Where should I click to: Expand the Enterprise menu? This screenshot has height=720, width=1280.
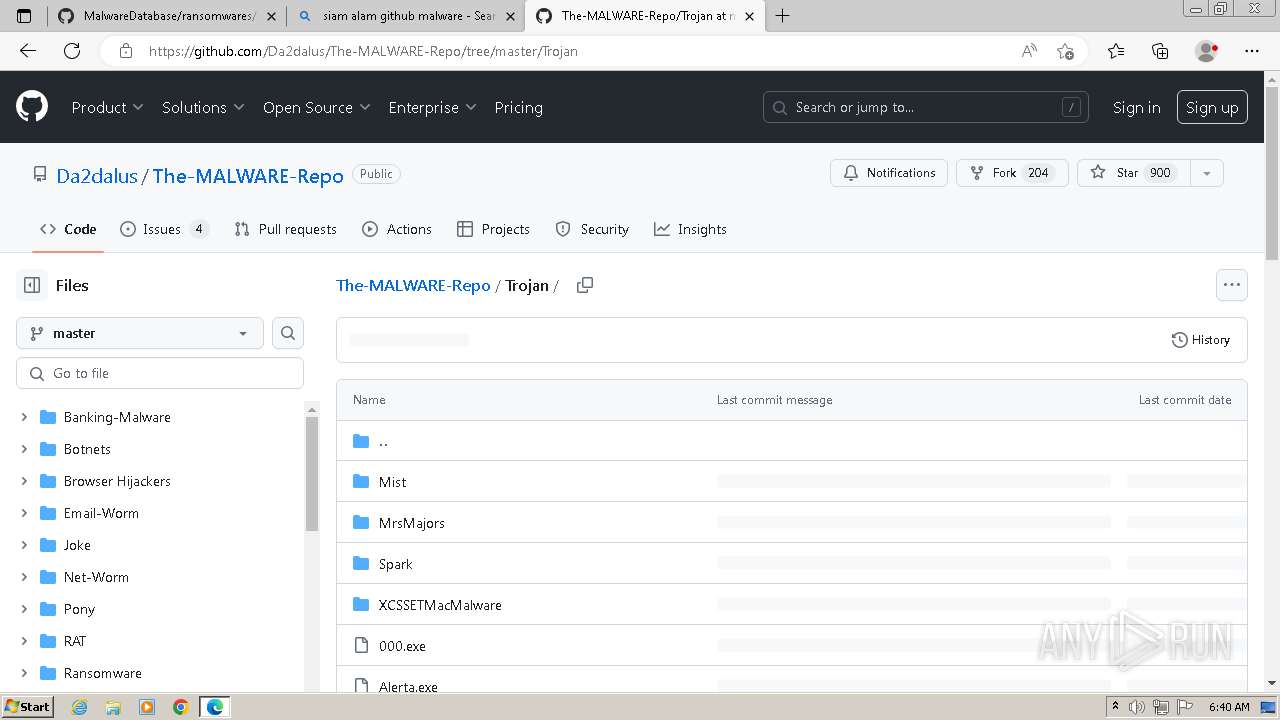click(x=432, y=107)
